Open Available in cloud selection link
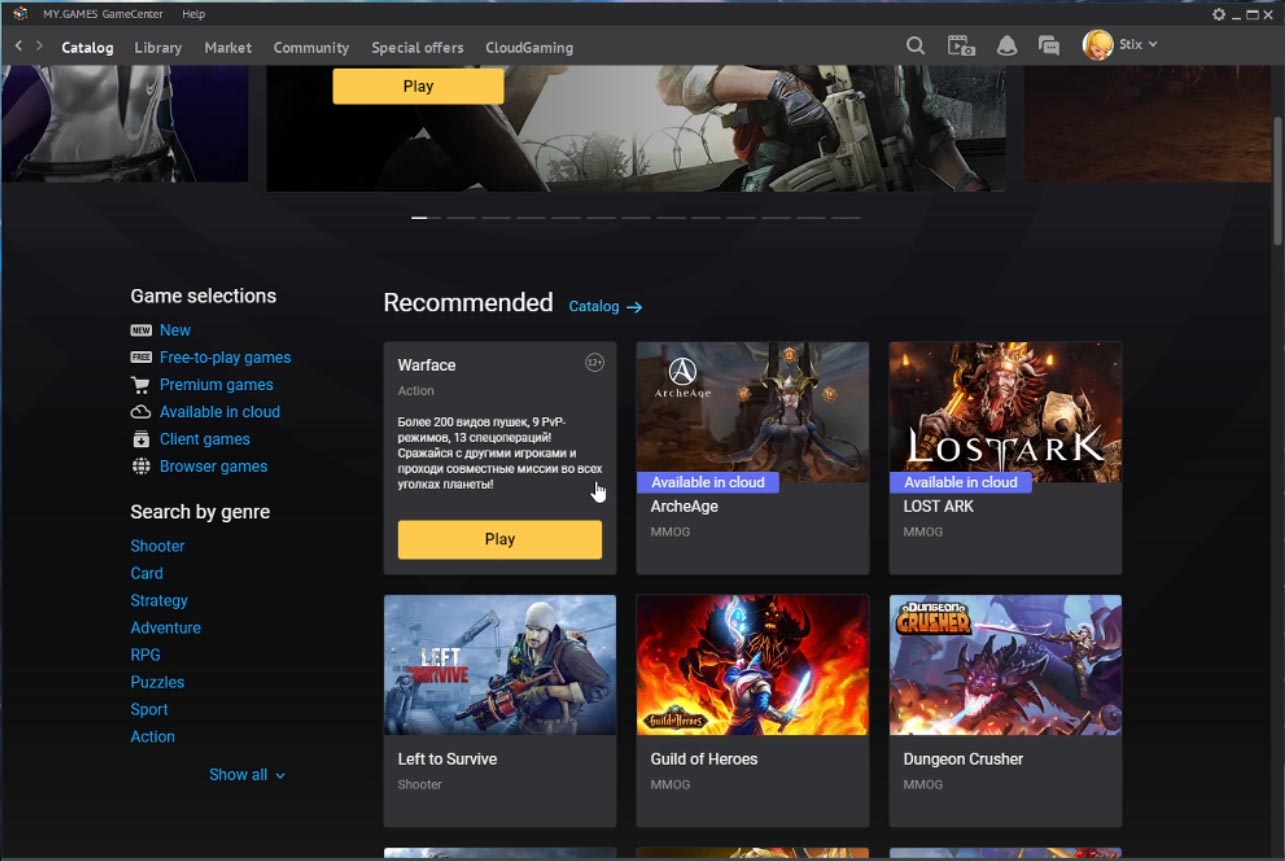Screen dimensions: 1285x861 click(220, 412)
